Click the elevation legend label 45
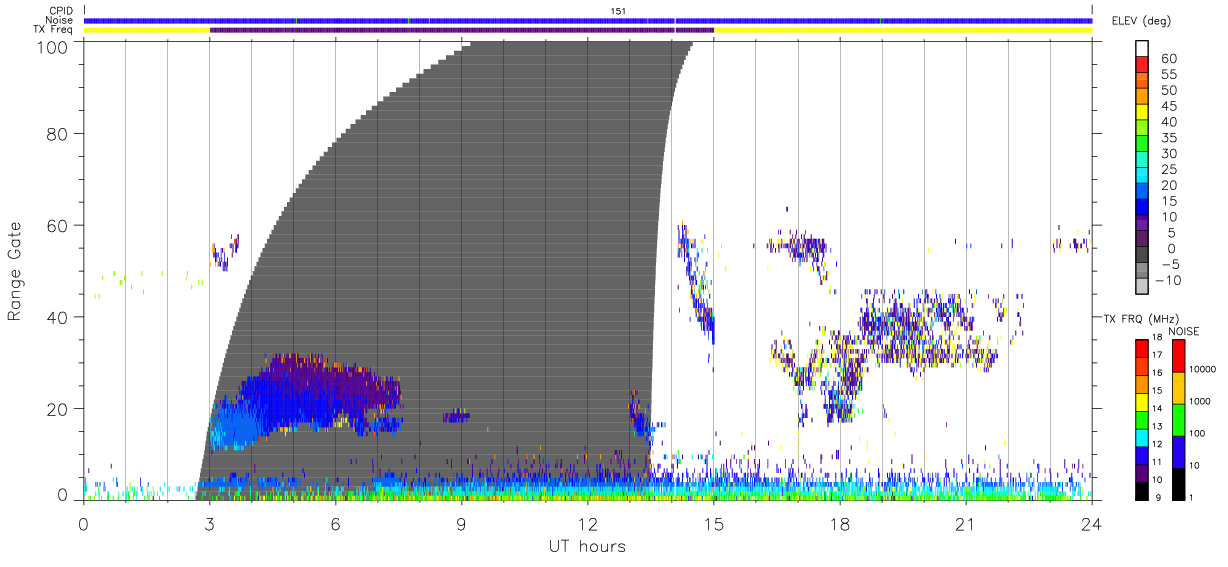Image resolution: width=1228 pixels, height=567 pixels. (x=1168, y=106)
